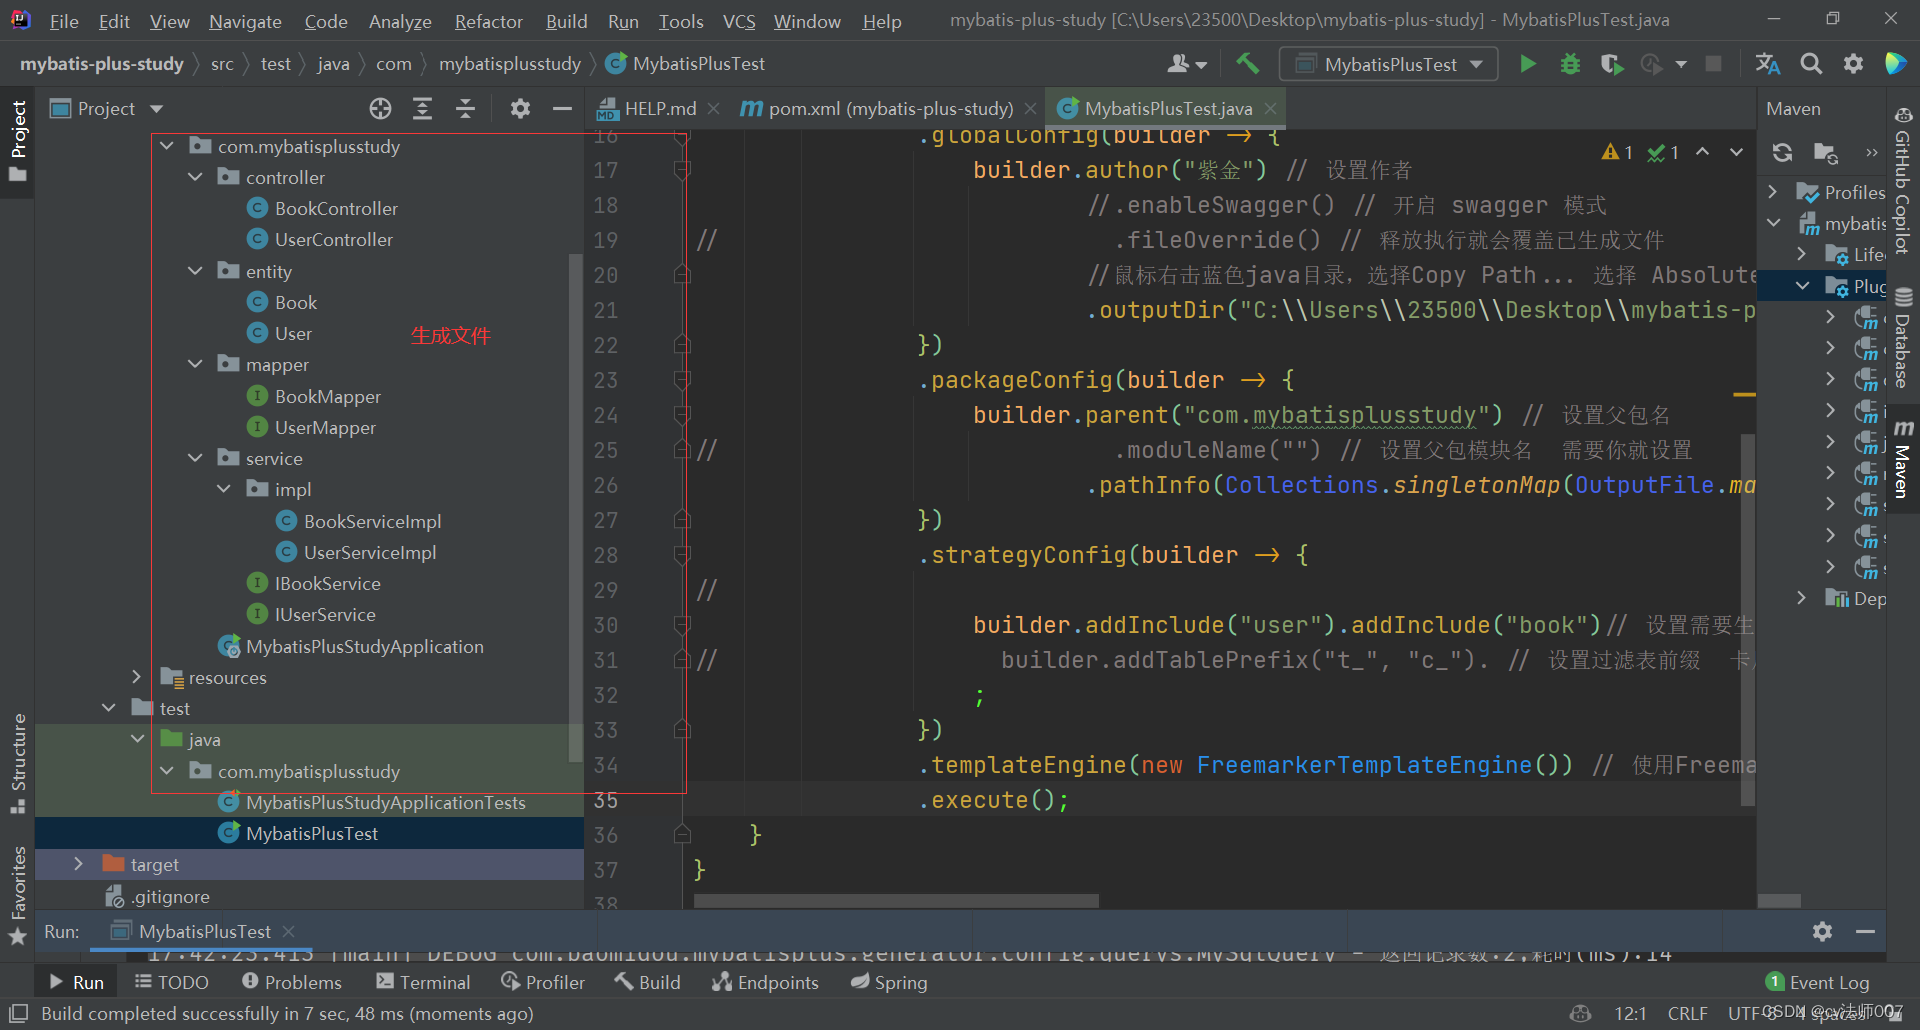The image size is (1920, 1030).
Task: Click the warning indicator in editor
Action: pyautogui.click(x=1617, y=152)
